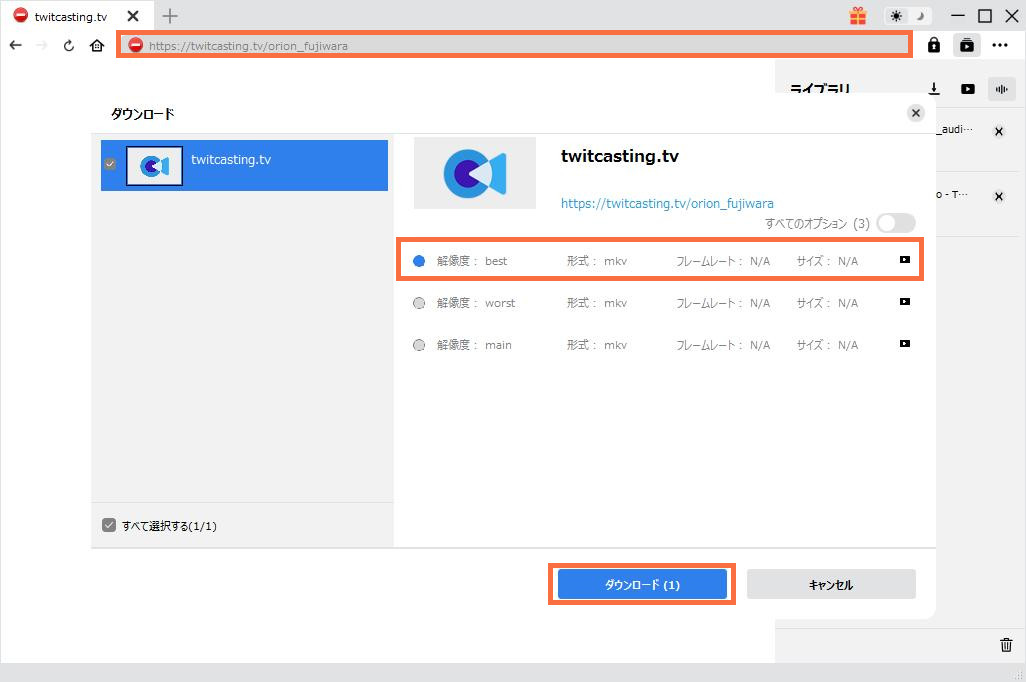The width and height of the screenshot is (1026, 682).
Task: Show the library downloads tab icon
Action: point(934,89)
